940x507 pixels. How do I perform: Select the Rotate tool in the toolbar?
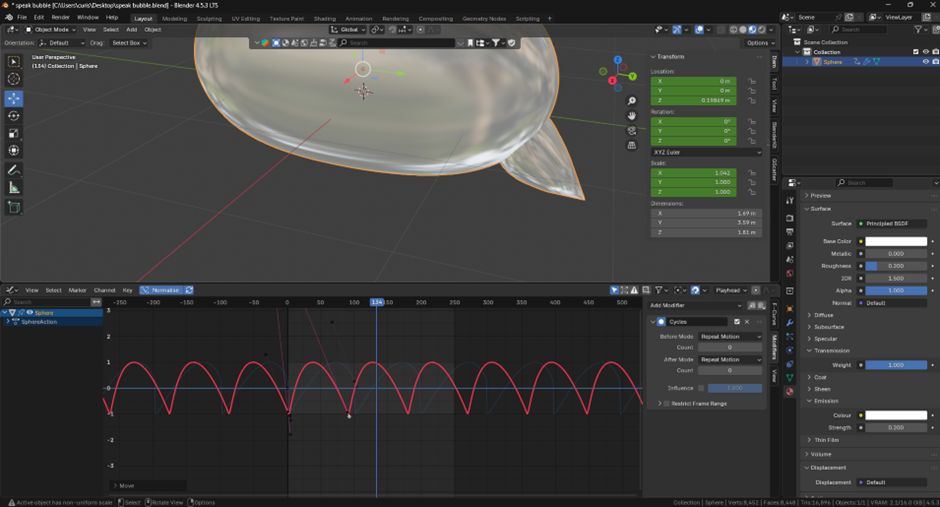(14, 116)
